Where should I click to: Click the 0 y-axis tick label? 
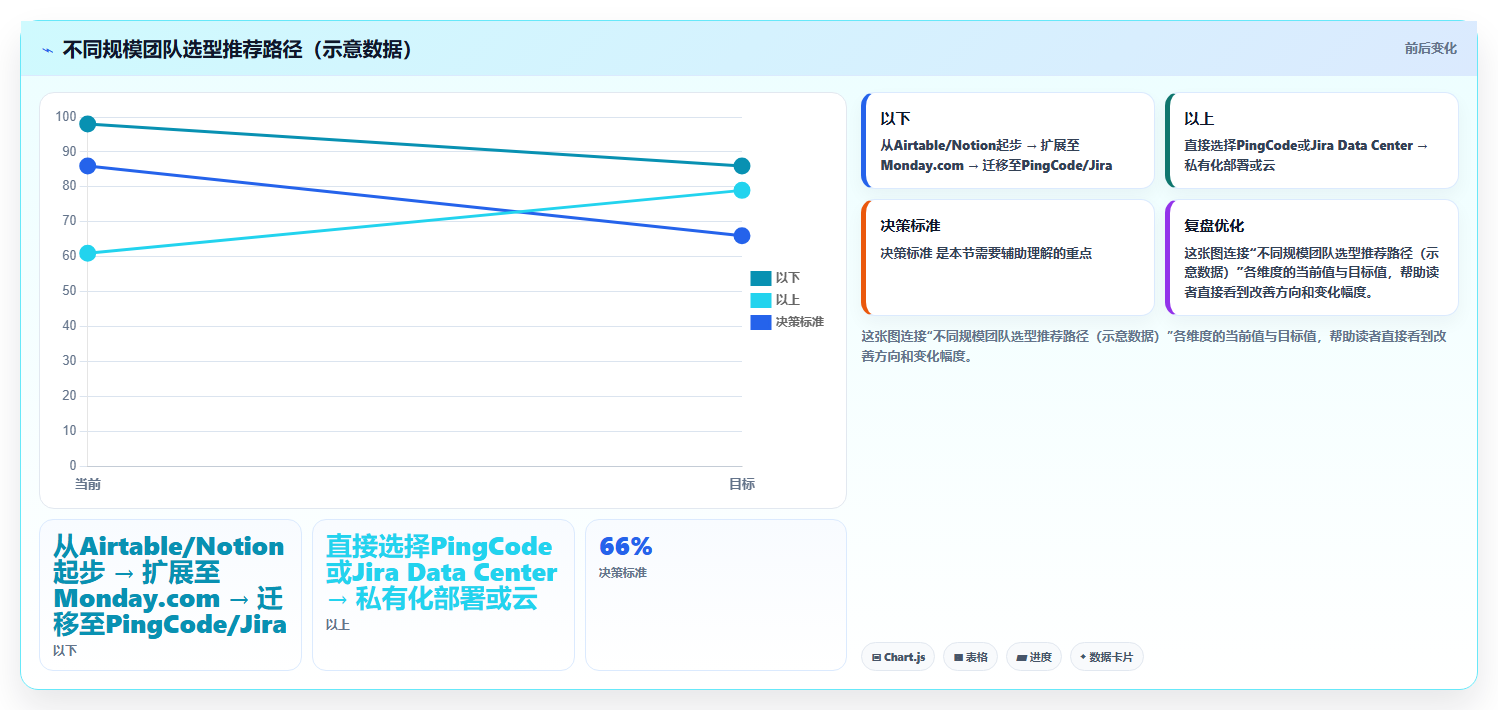pyautogui.click(x=73, y=466)
